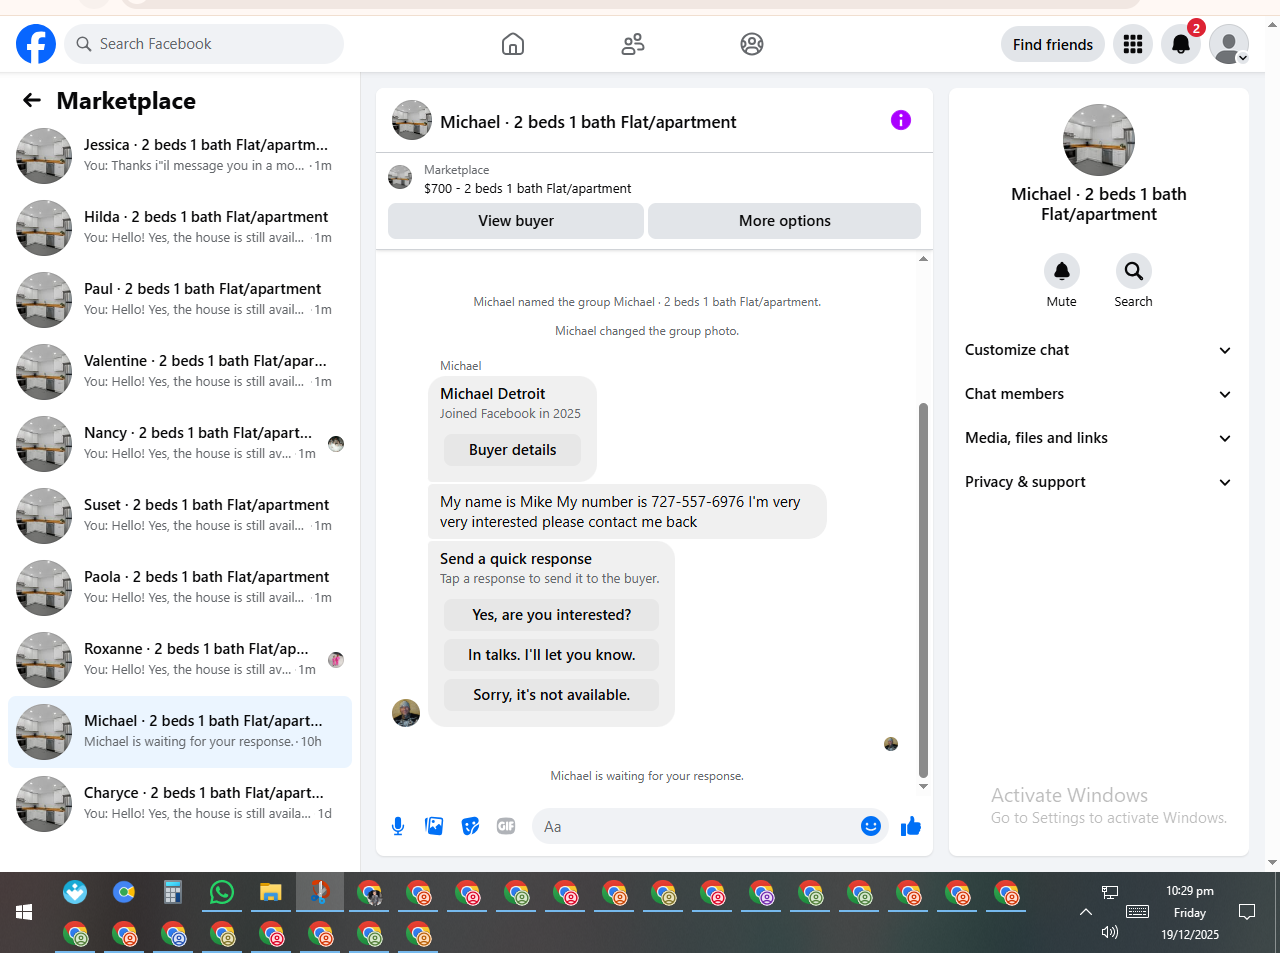
Task: Open the Calculator taskbar icon
Action: (173, 892)
